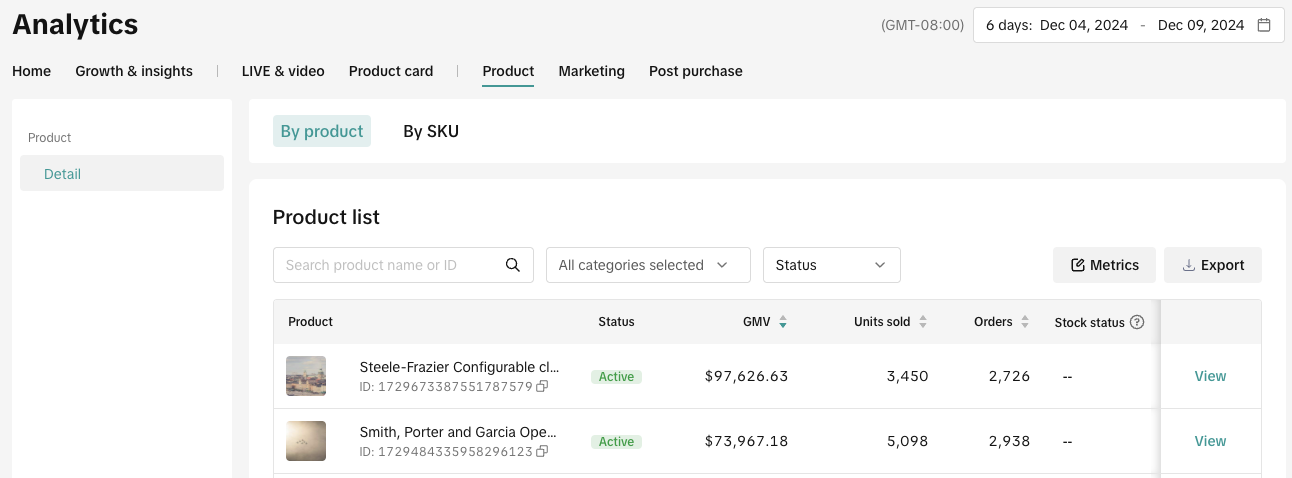The width and height of the screenshot is (1292, 478).
Task: Sort the table by Units sold
Action: click(x=923, y=322)
